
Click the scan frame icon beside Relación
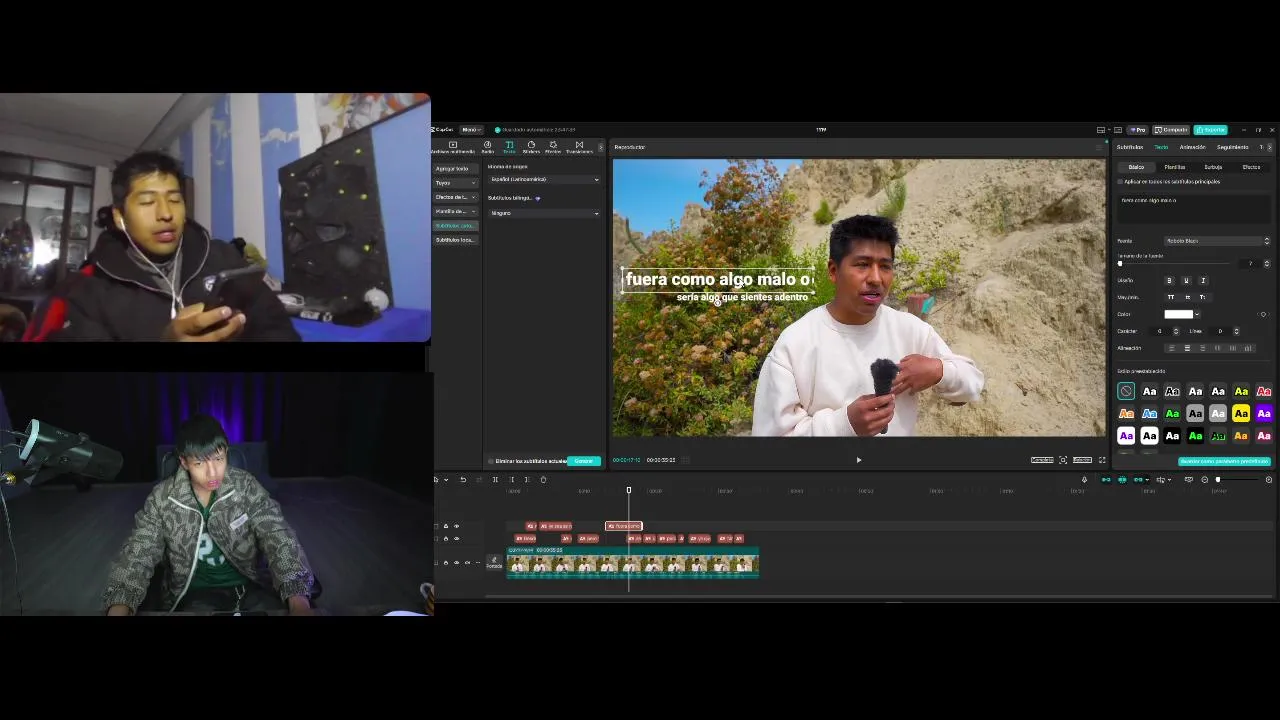(x=1063, y=460)
